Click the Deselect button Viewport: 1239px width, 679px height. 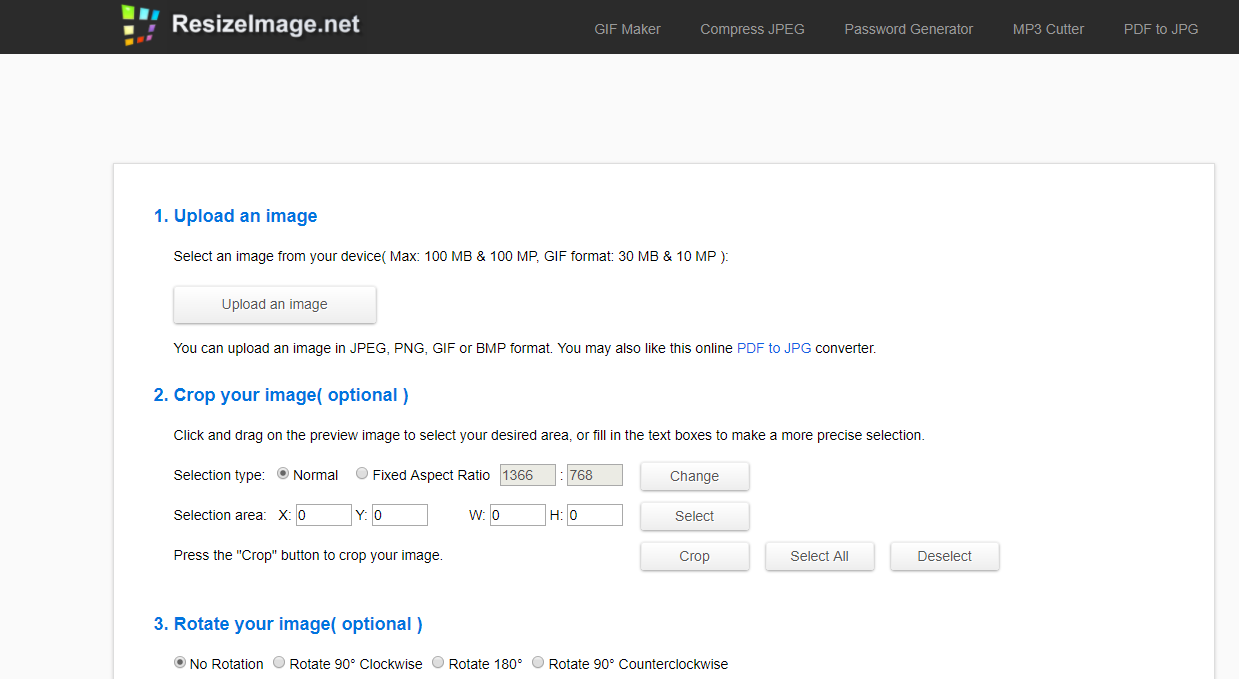[944, 556]
